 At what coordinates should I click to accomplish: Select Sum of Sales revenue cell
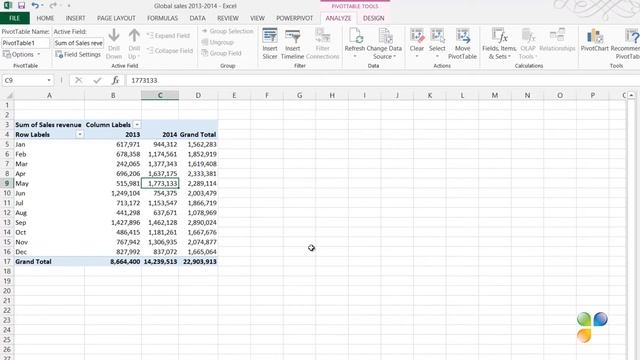click(49, 124)
